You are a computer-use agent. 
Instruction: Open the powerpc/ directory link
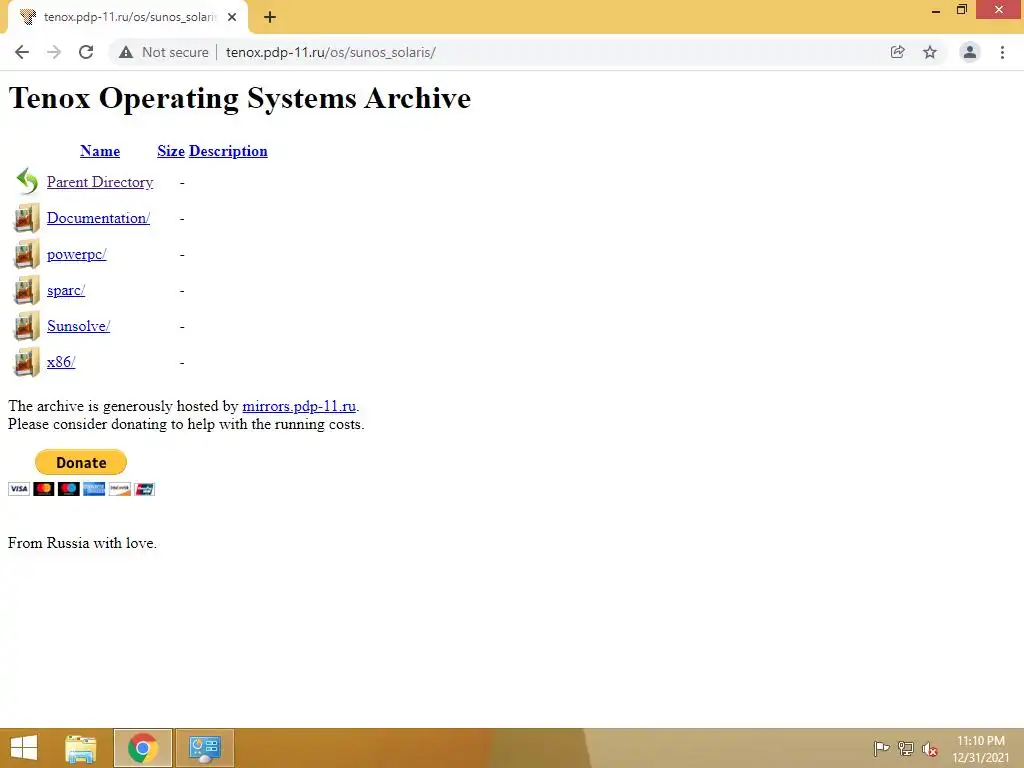click(76, 254)
